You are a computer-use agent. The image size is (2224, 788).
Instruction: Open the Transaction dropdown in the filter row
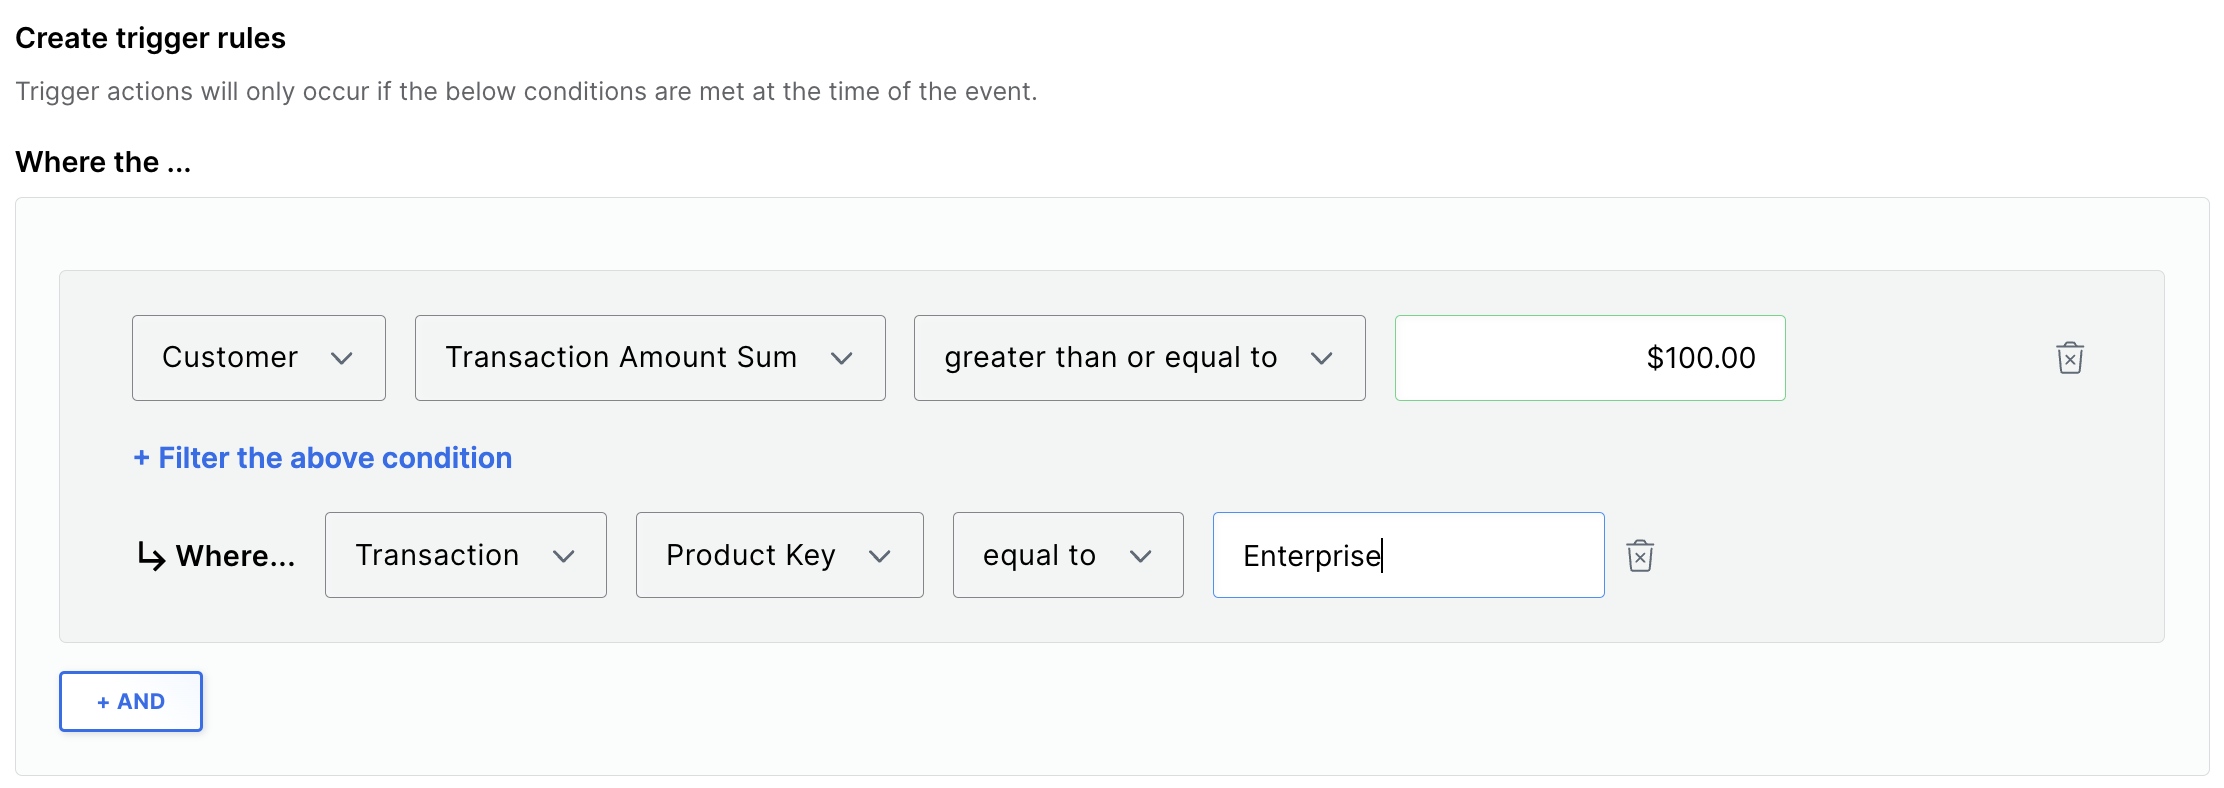(x=466, y=555)
